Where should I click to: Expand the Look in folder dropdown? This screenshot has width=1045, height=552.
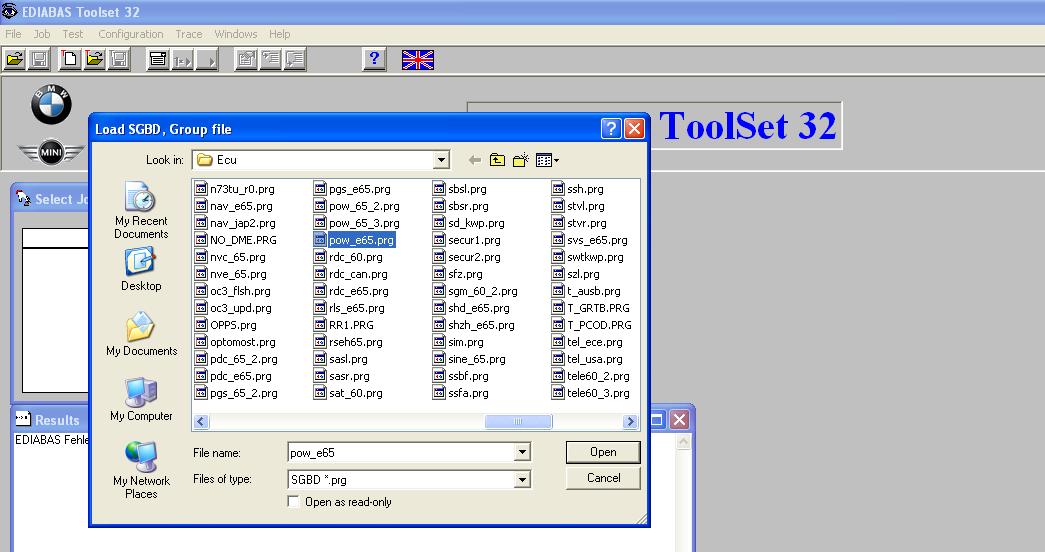tap(441, 160)
